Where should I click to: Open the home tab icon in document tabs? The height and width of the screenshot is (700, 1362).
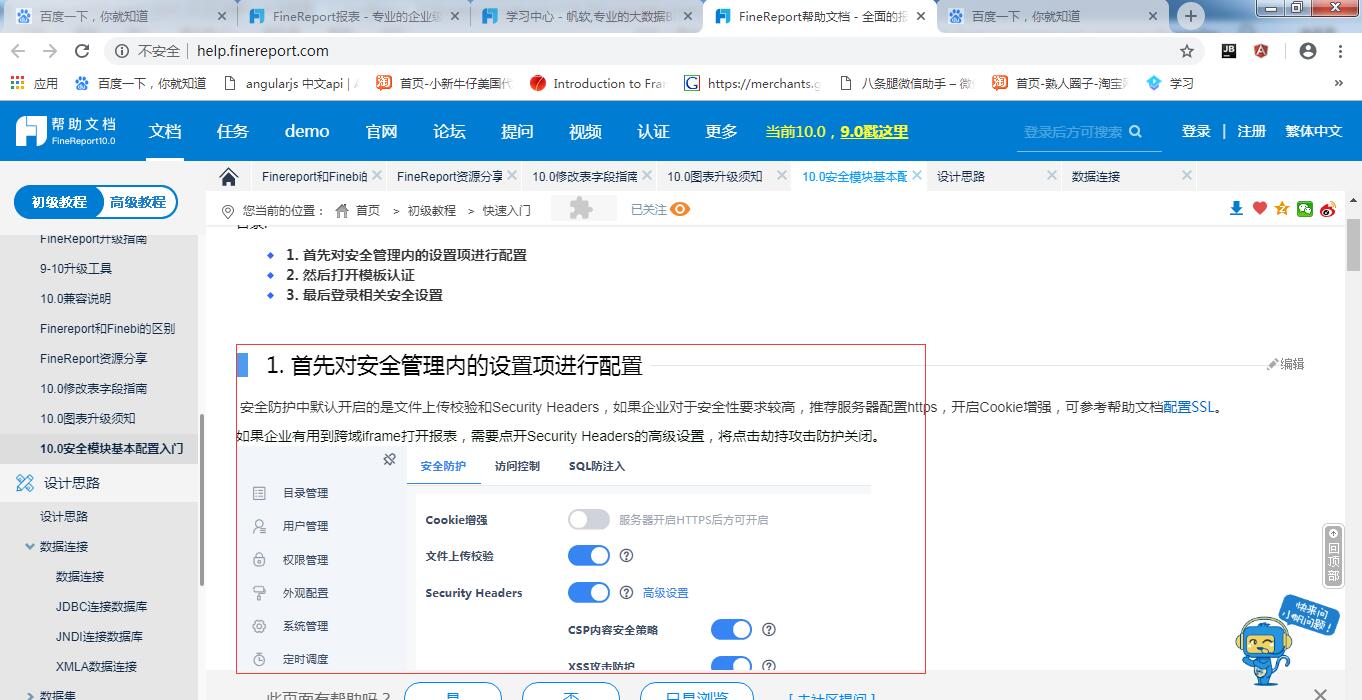(x=229, y=177)
